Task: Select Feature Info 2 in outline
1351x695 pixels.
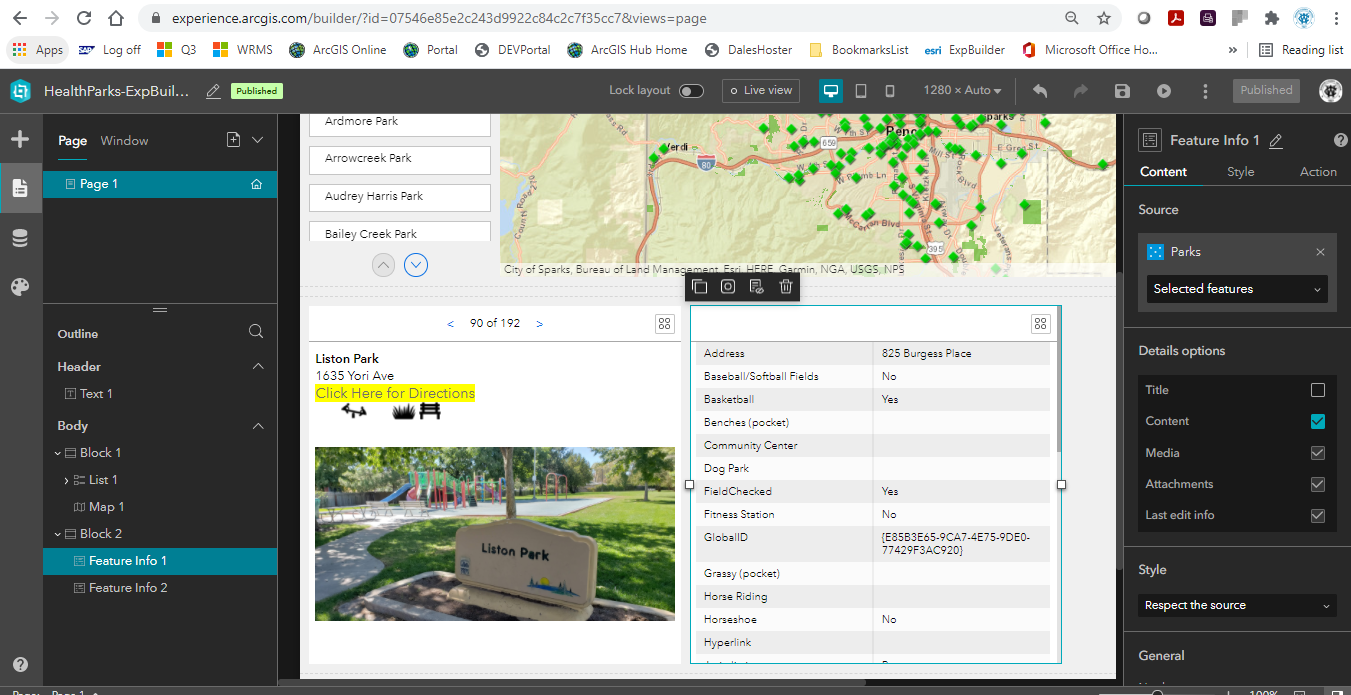Action: point(127,588)
